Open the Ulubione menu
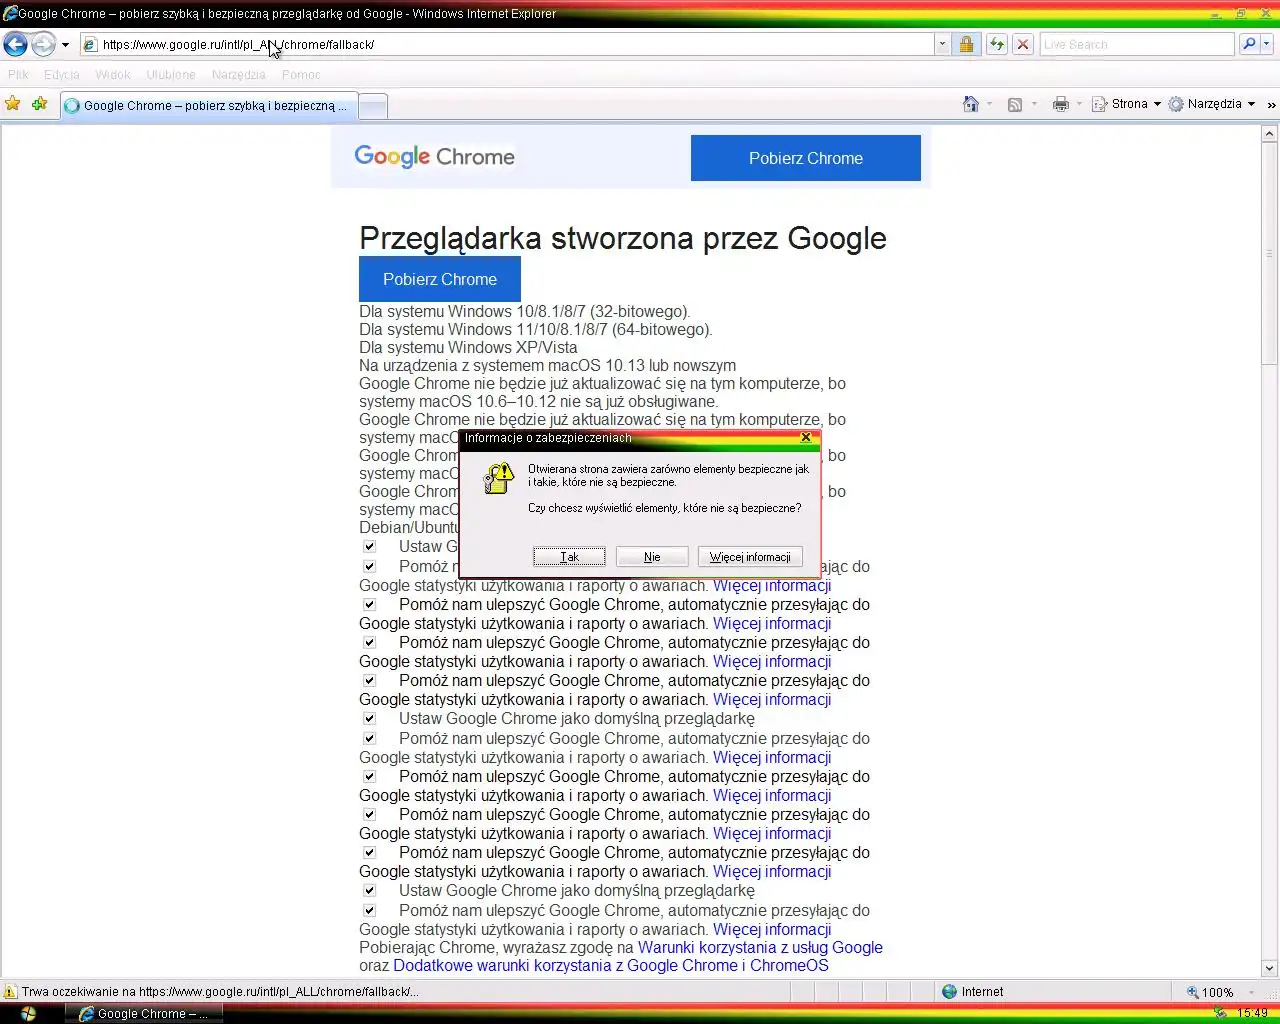The height and width of the screenshot is (1024, 1280). coord(171,75)
